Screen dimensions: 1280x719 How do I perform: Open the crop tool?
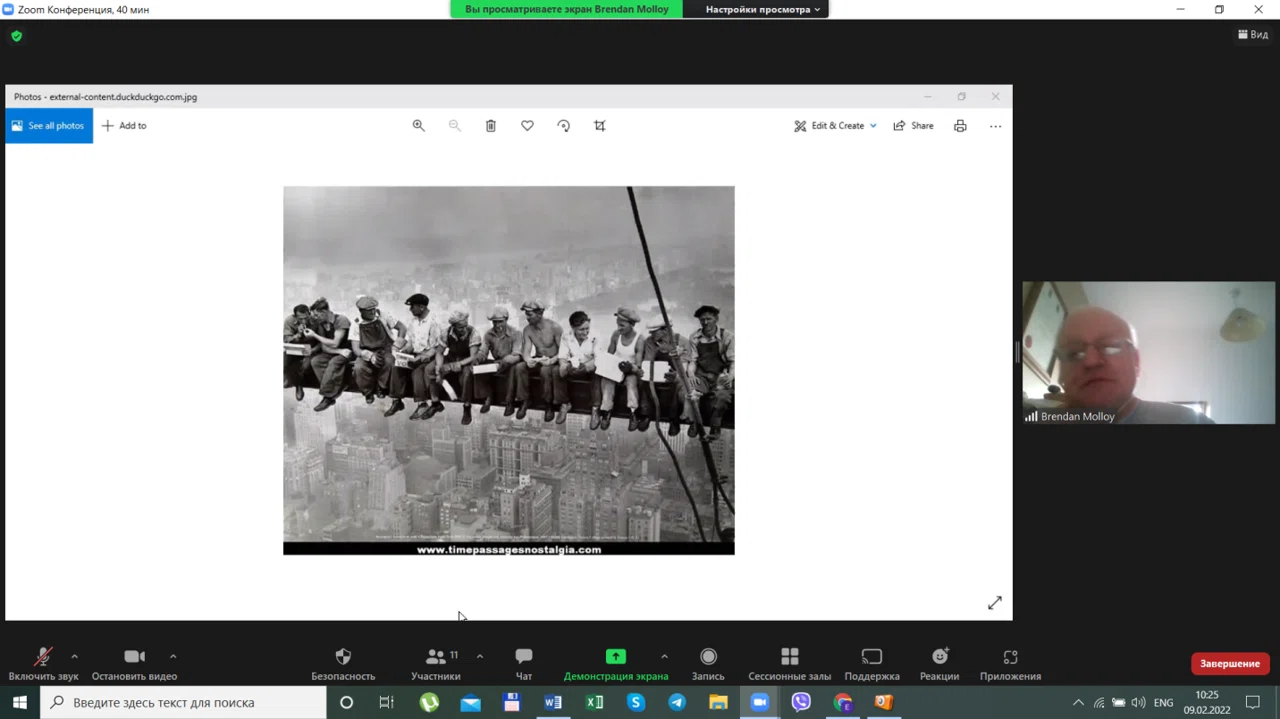pyautogui.click(x=600, y=126)
